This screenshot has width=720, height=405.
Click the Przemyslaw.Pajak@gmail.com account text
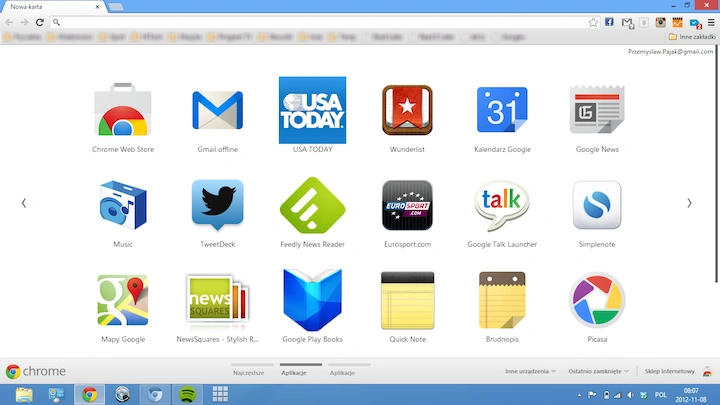coord(670,51)
